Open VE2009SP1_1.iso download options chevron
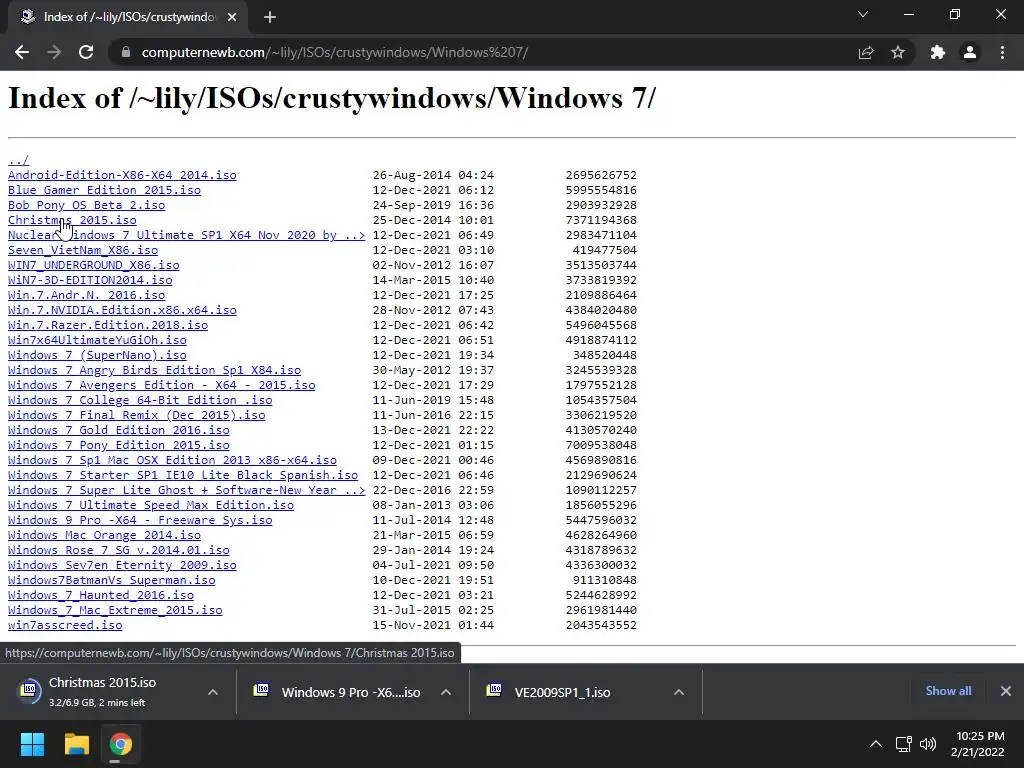This screenshot has width=1024, height=768. (679, 692)
